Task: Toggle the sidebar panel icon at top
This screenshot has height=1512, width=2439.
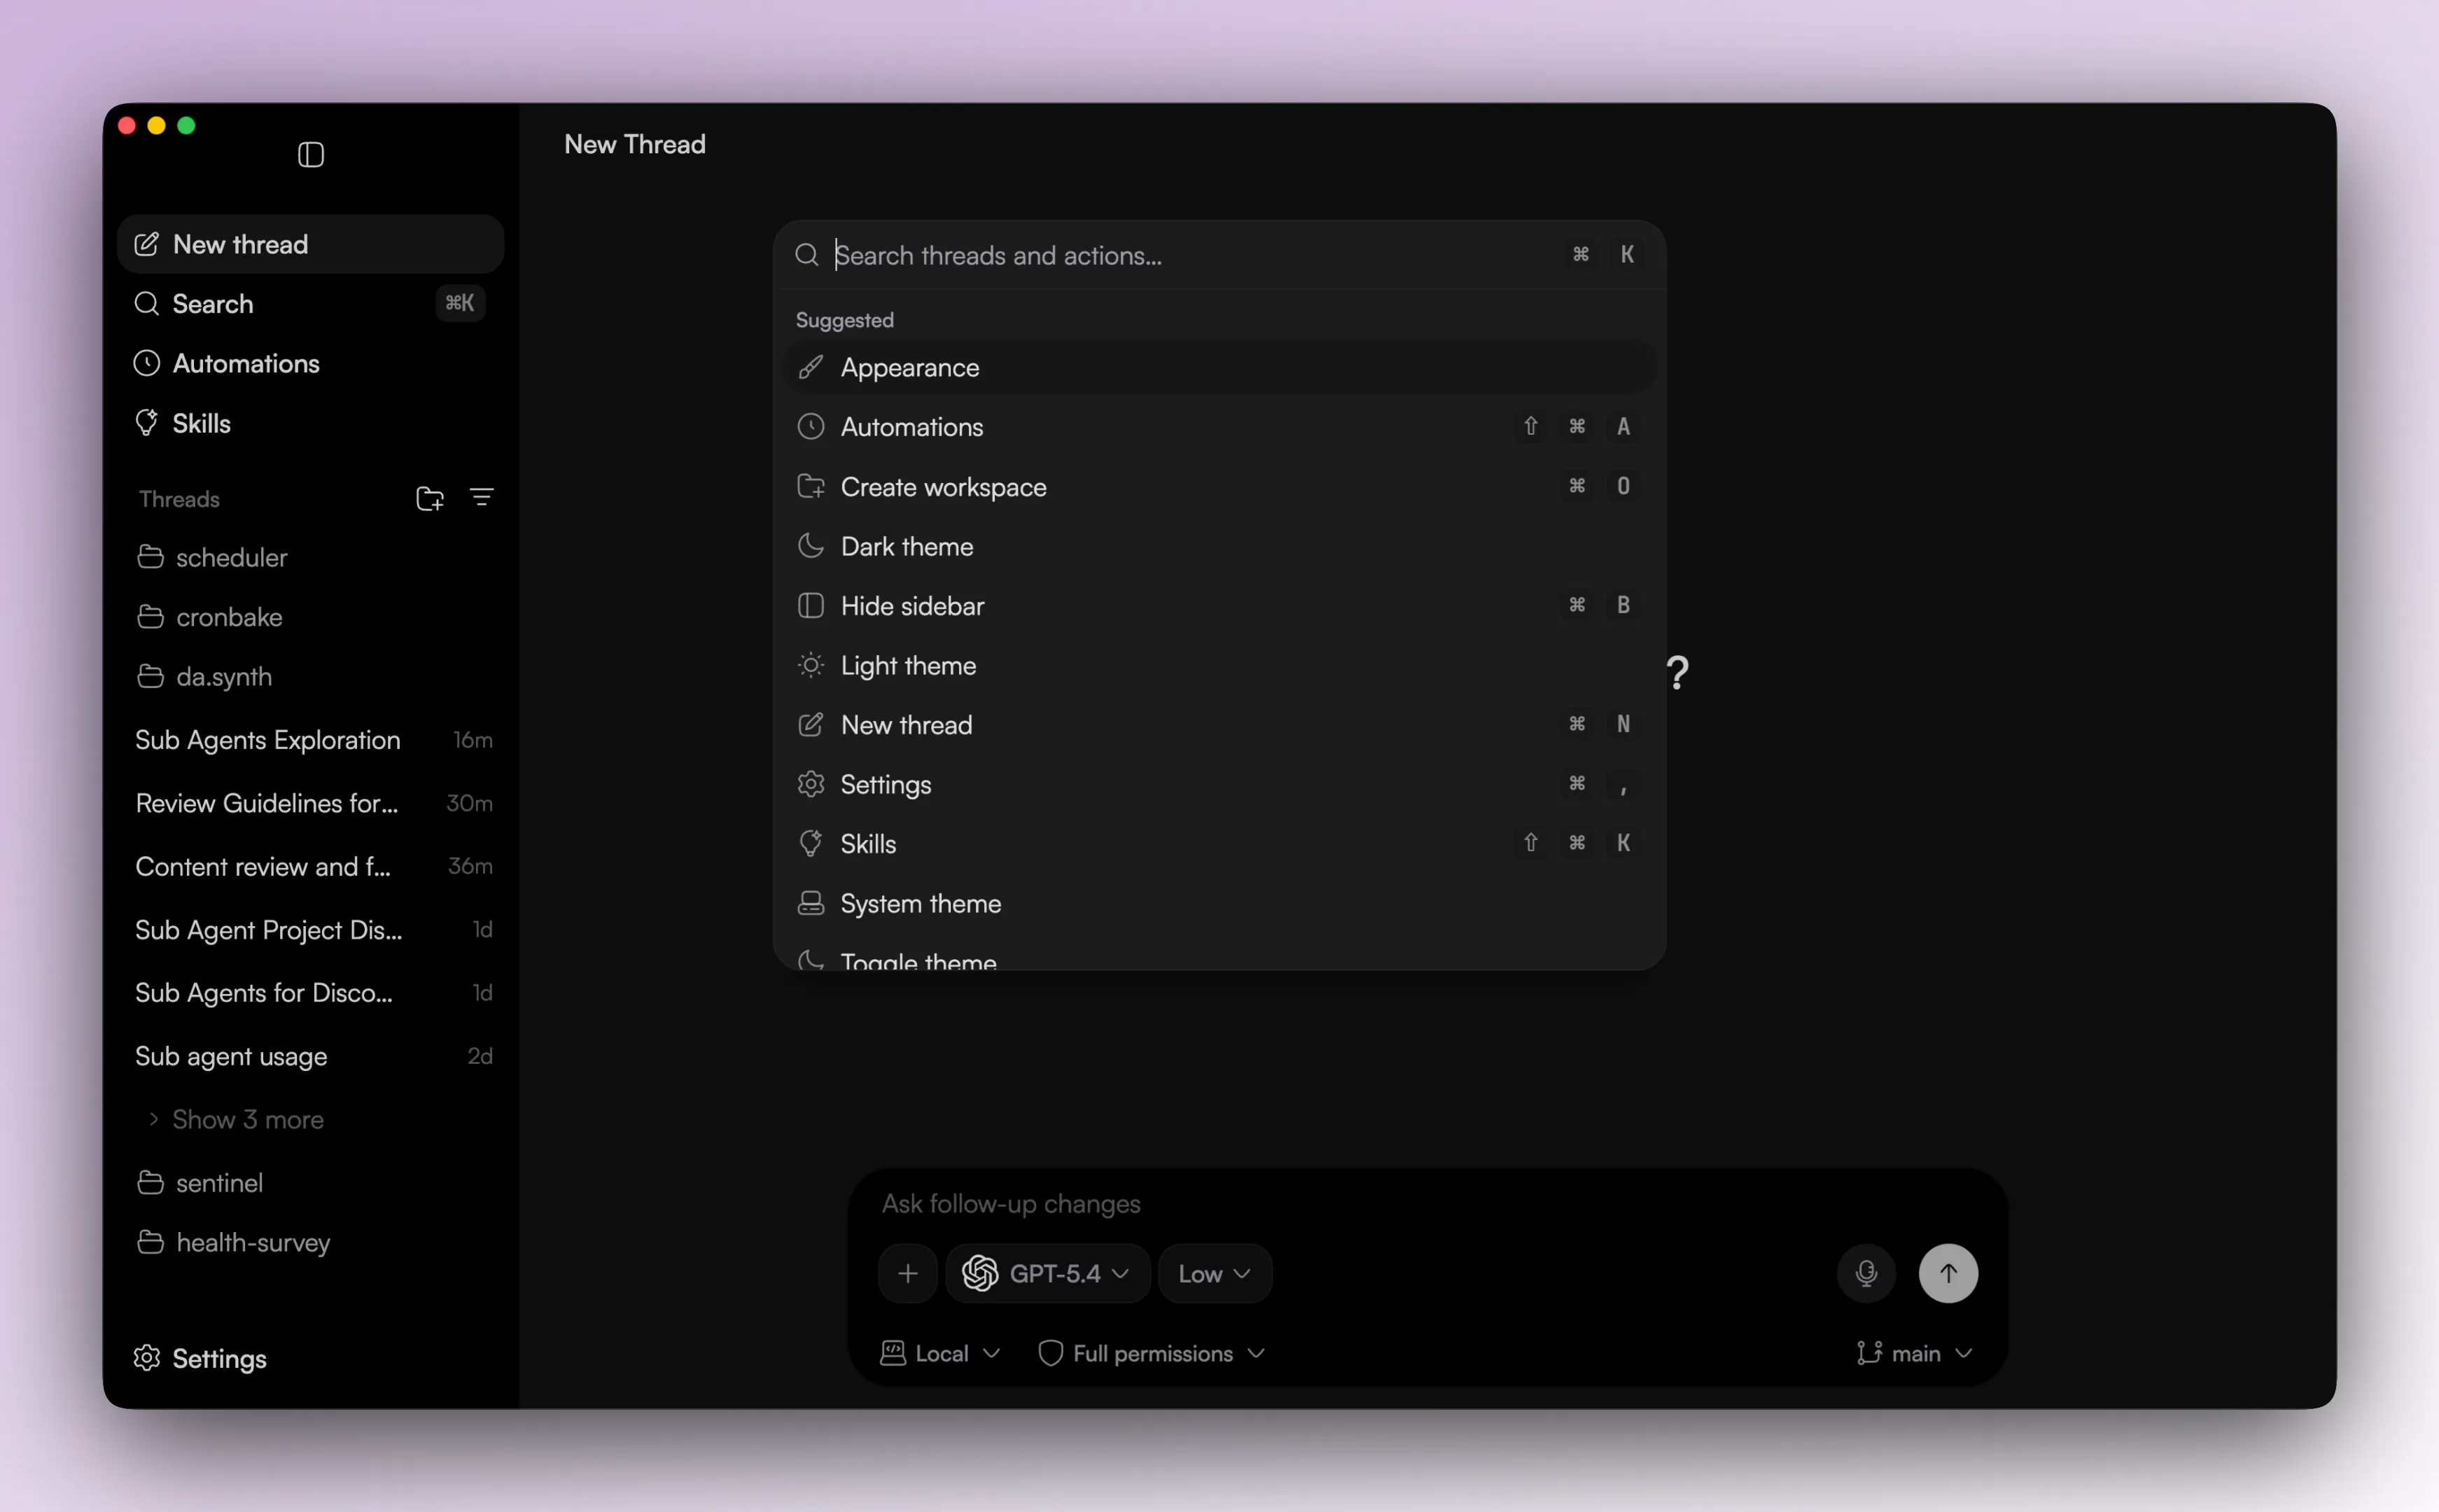Action: click(311, 155)
